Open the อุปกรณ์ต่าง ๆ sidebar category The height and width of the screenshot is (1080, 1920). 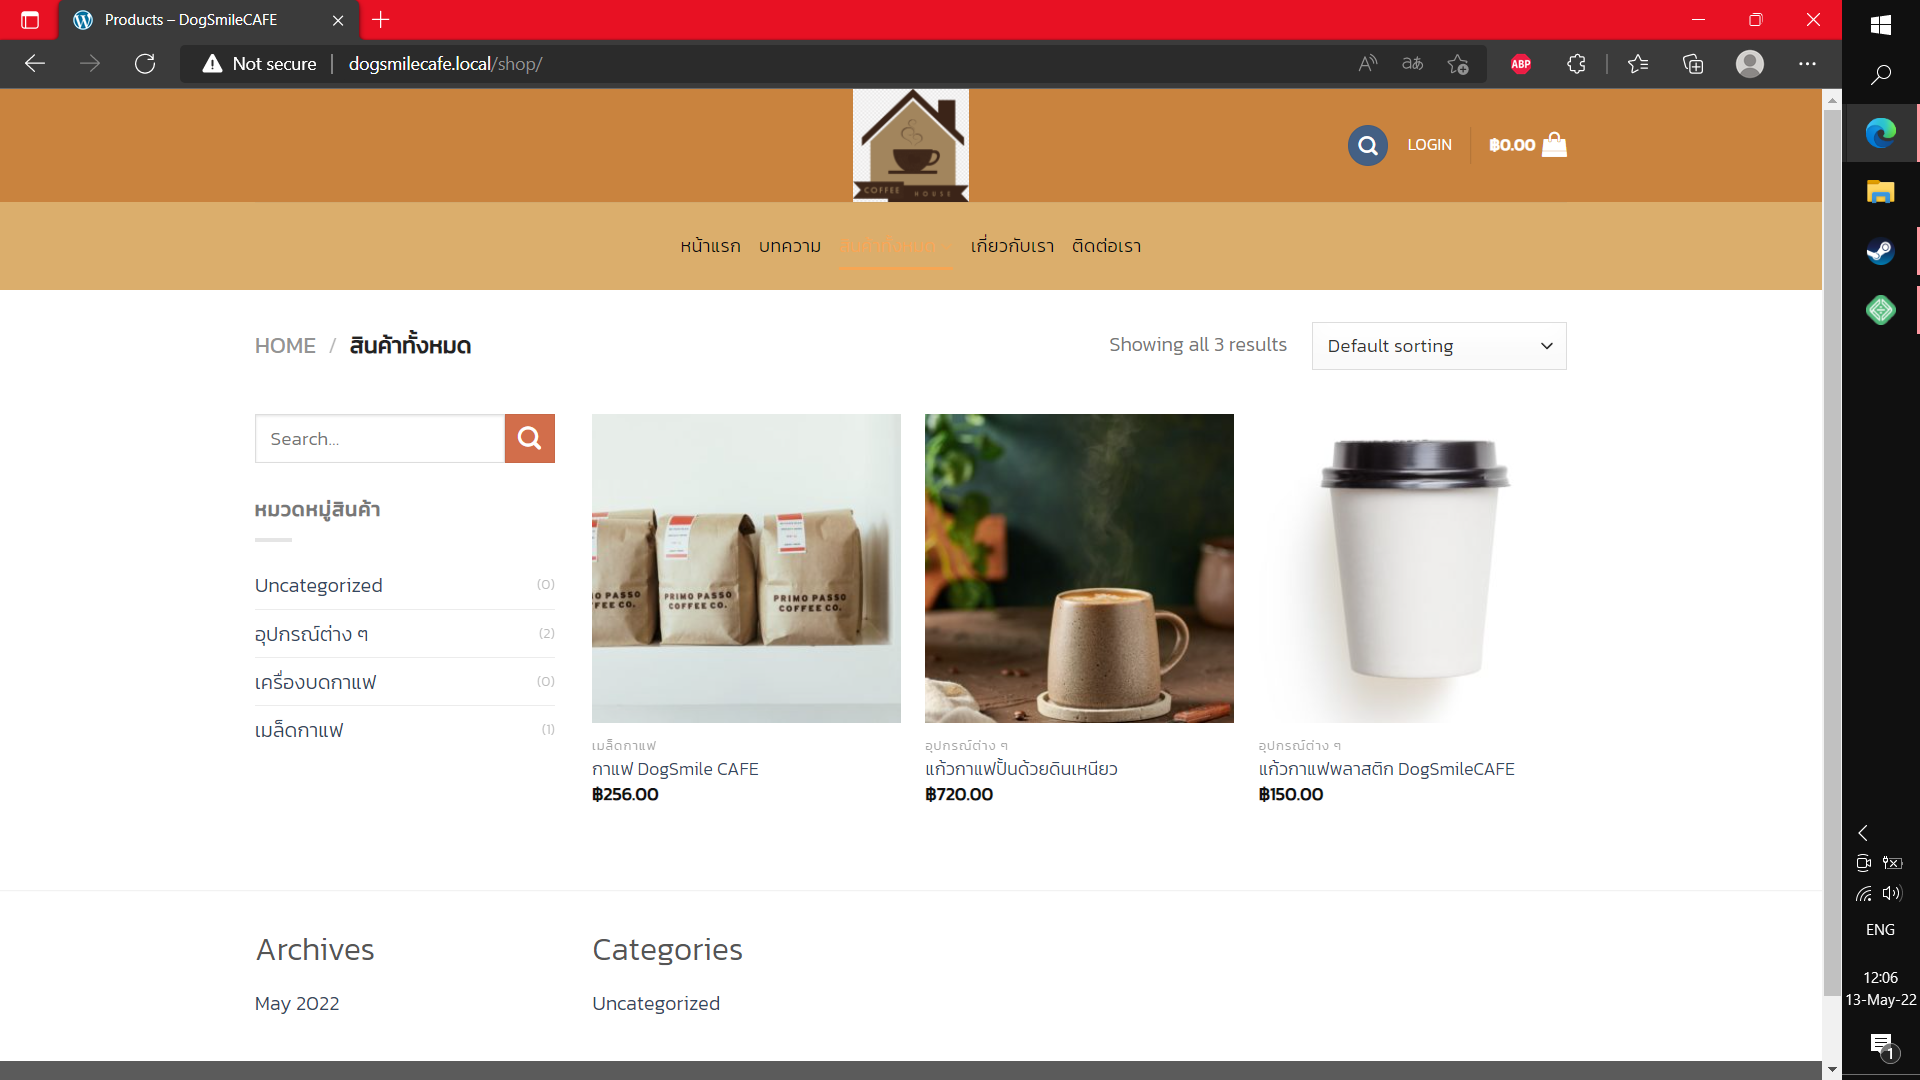point(311,634)
